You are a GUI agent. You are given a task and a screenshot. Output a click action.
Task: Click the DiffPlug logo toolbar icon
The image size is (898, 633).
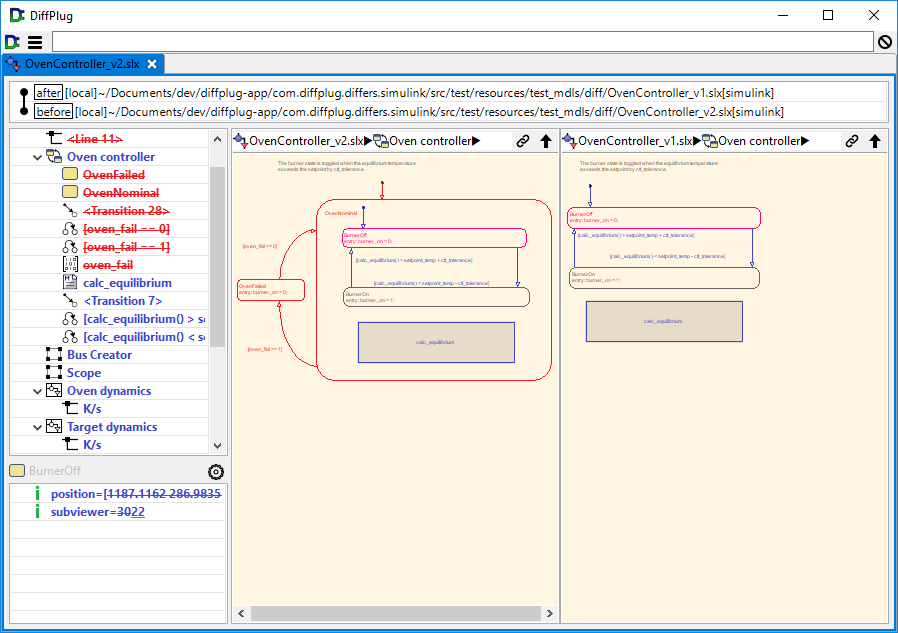[12, 42]
